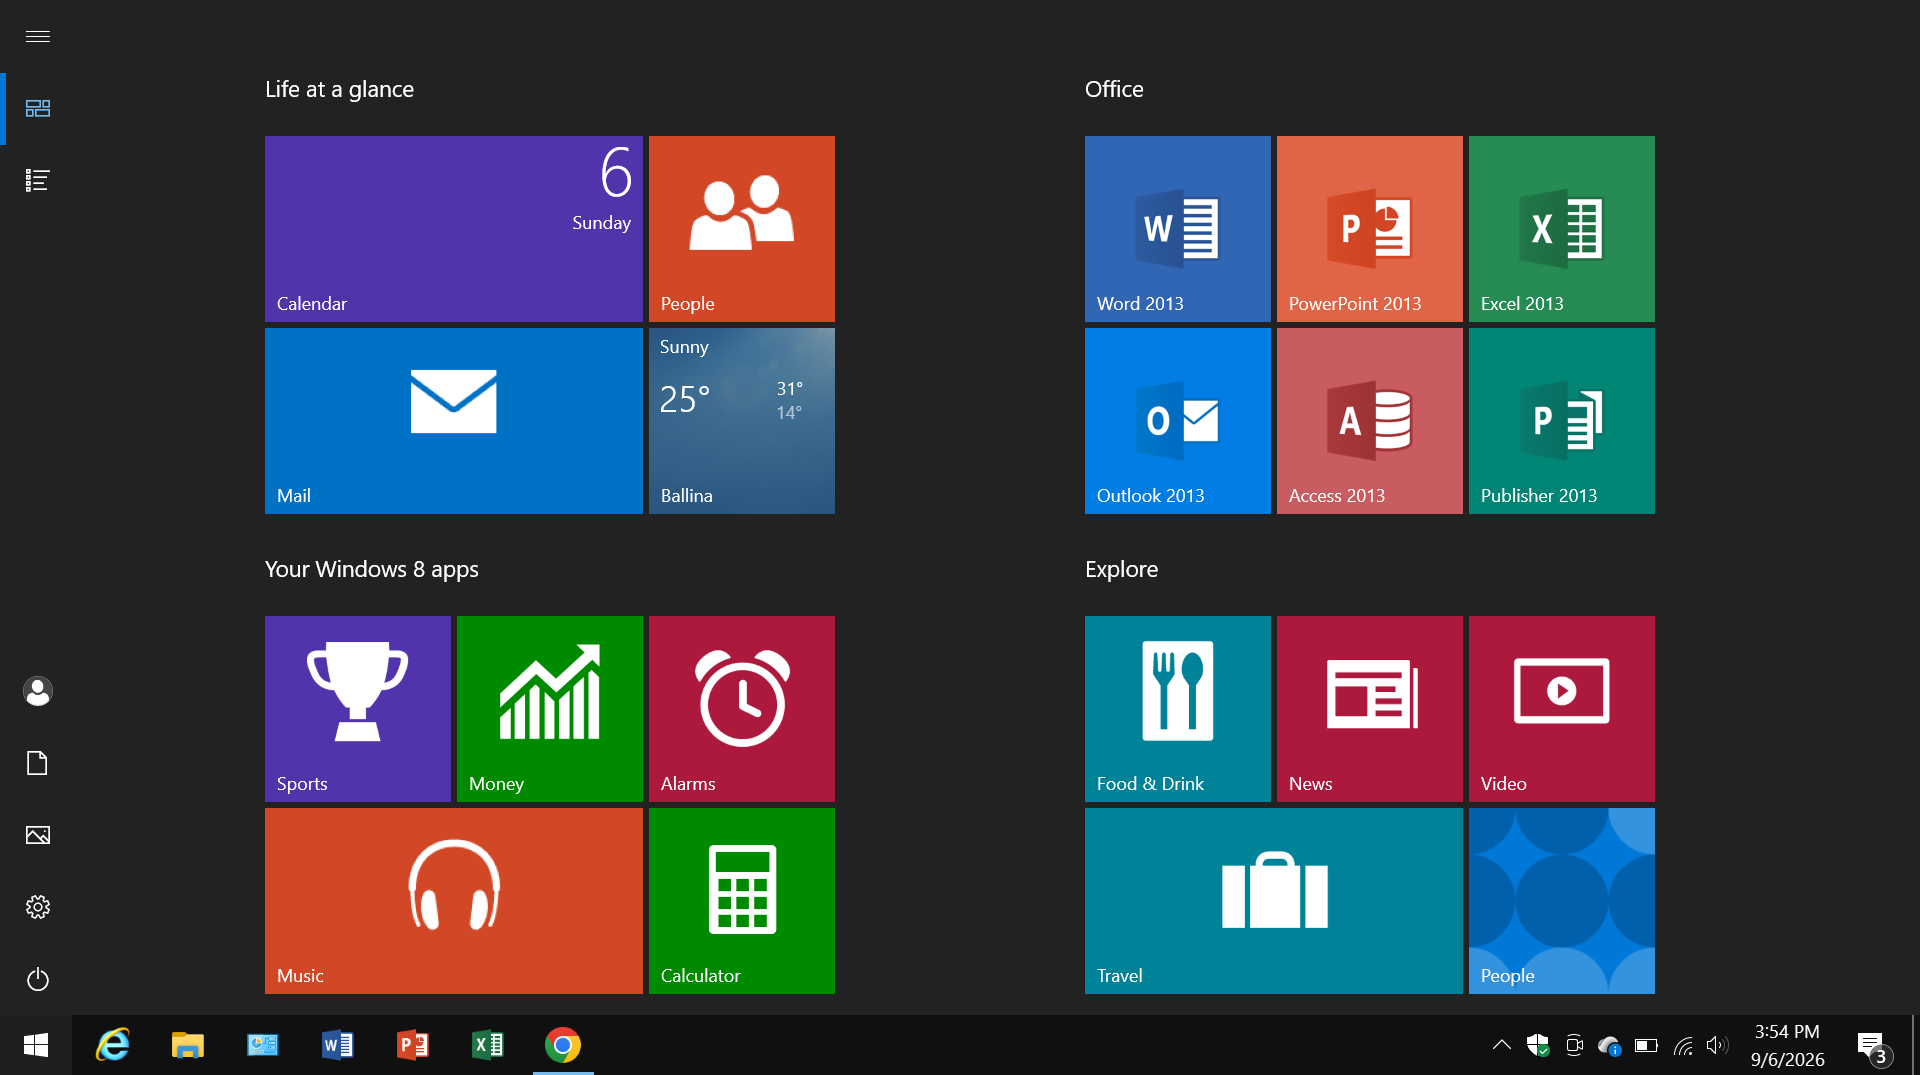Open the Power options
Screen dimensions: 1920x1075
pos(38,979)
